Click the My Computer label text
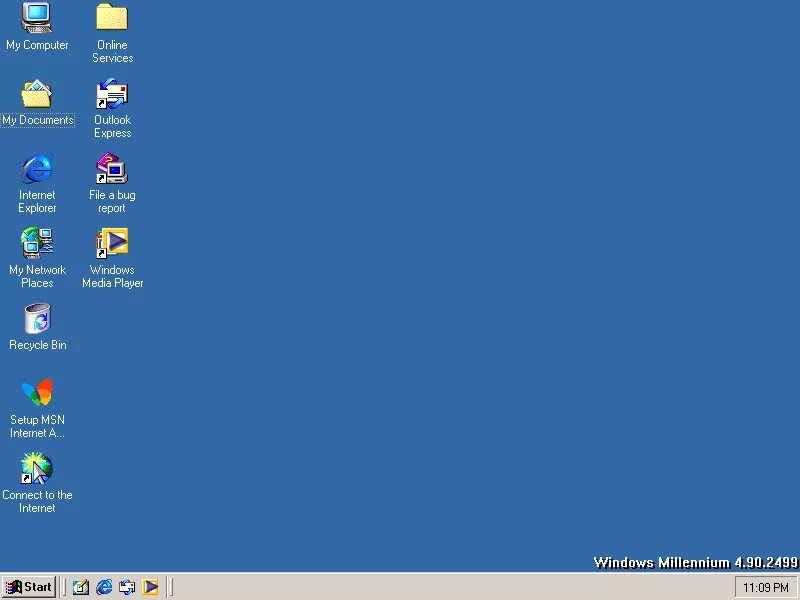Image resolution: width=800 pixels, height=600 pixels. coord(37,45)
